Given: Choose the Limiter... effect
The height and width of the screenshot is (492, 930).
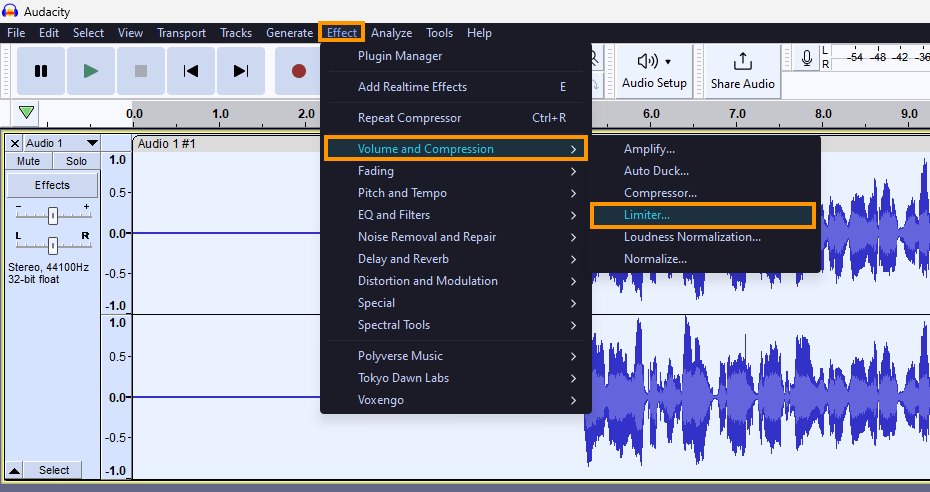Looking at the screenshot, I should click(x=703, y=215).
